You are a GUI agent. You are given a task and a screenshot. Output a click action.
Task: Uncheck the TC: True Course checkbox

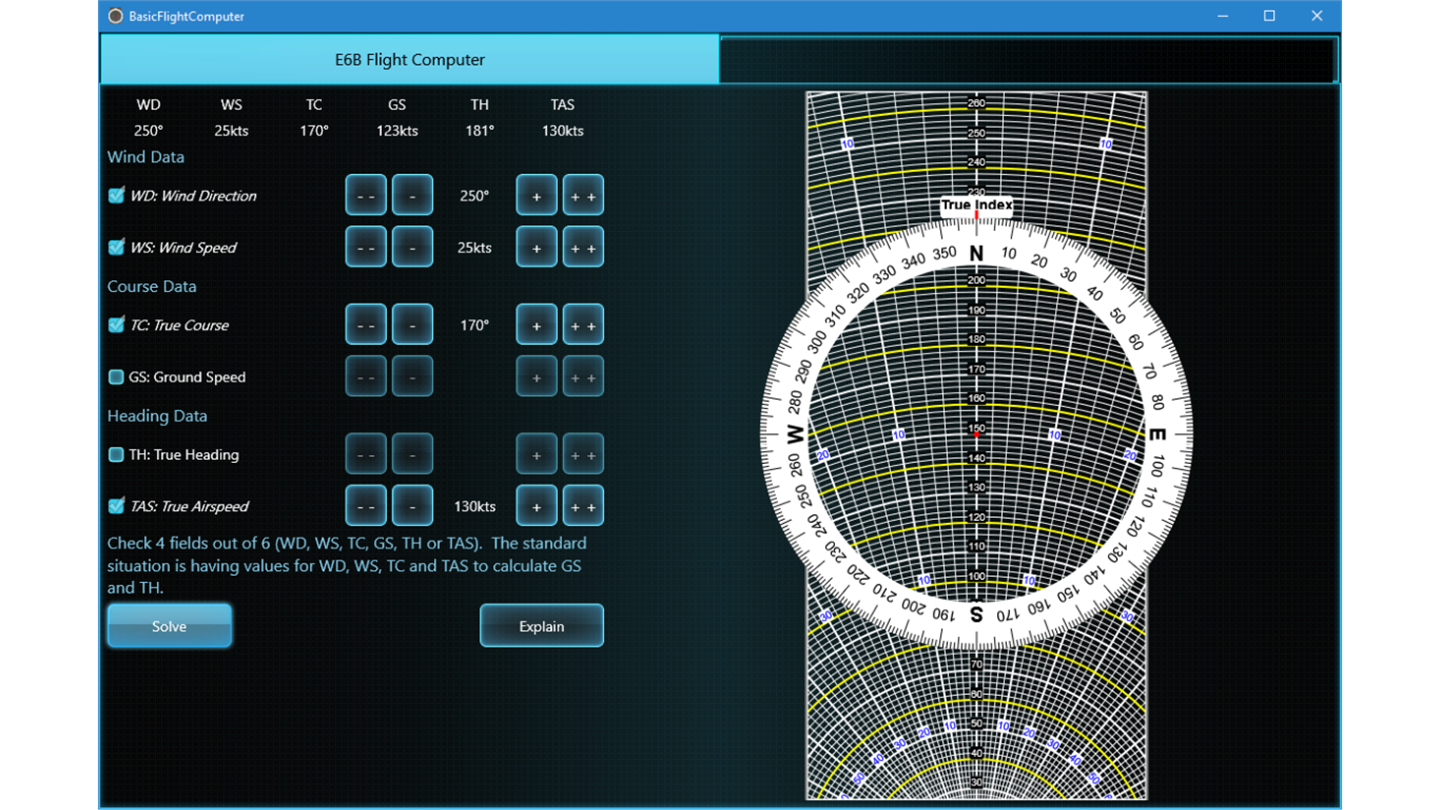click(x=116, y=325)
